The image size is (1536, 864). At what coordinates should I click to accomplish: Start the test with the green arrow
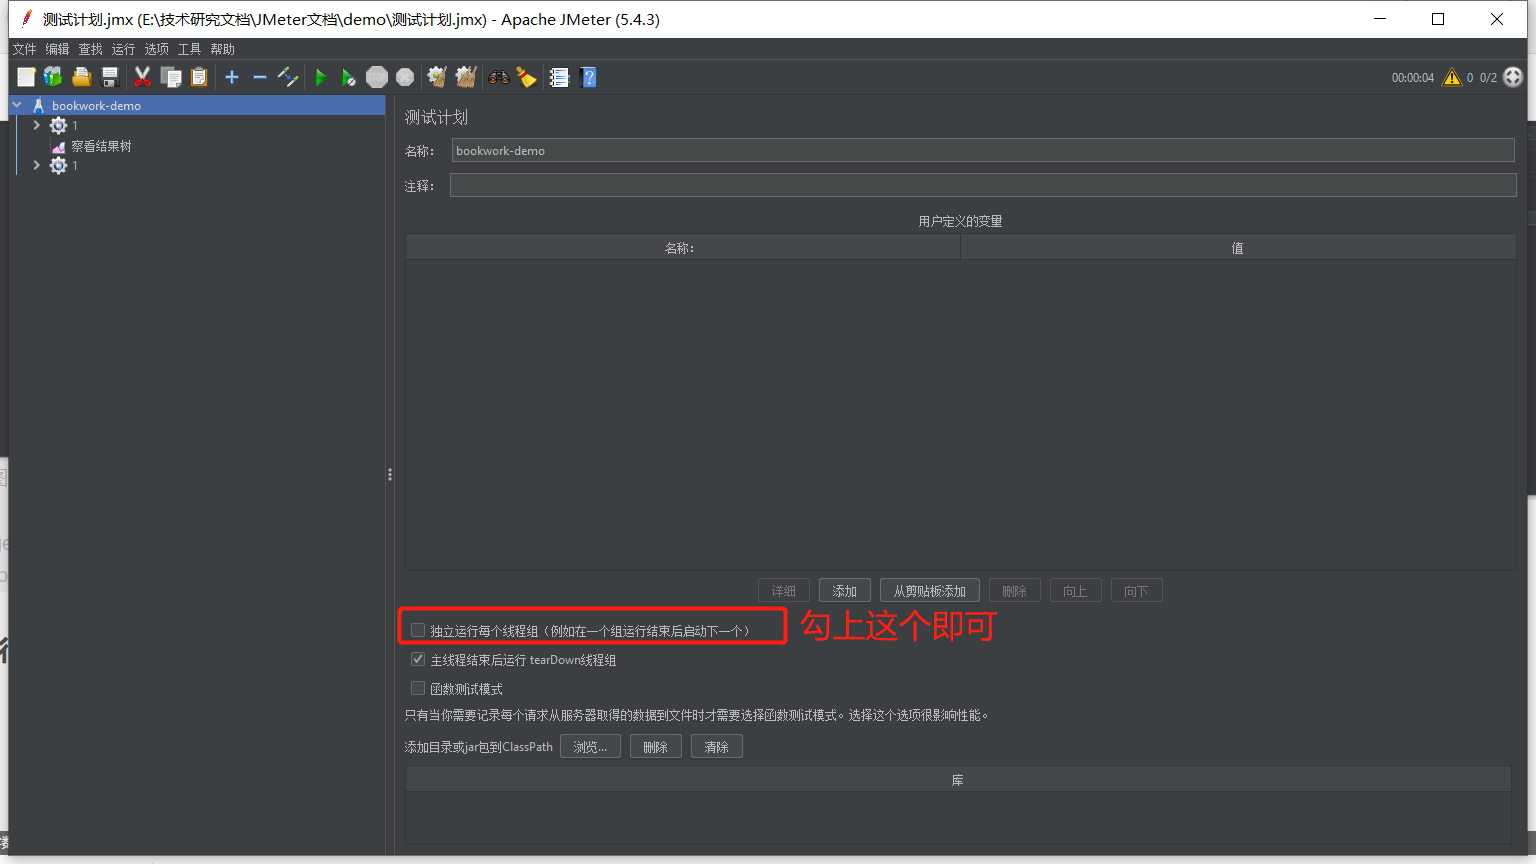tap(321, 77)
